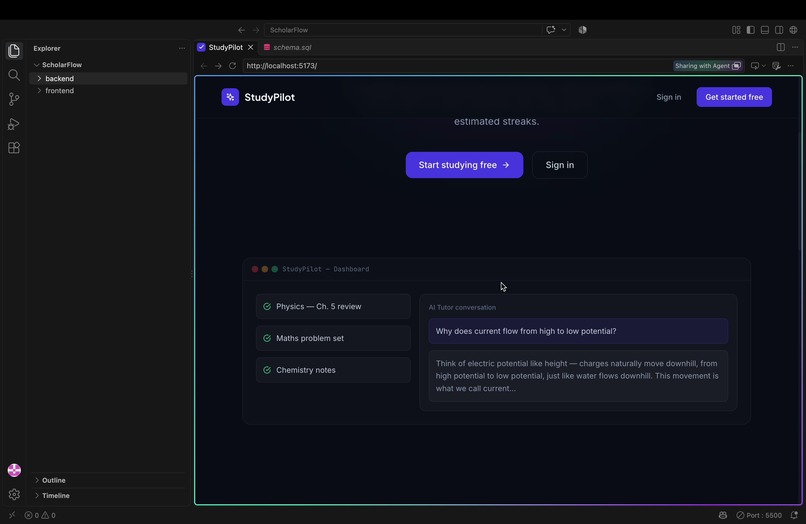The width and height of the screenshot is (806, 524).
Task: Open the Run and Debug view
Action: coord(14,124)
